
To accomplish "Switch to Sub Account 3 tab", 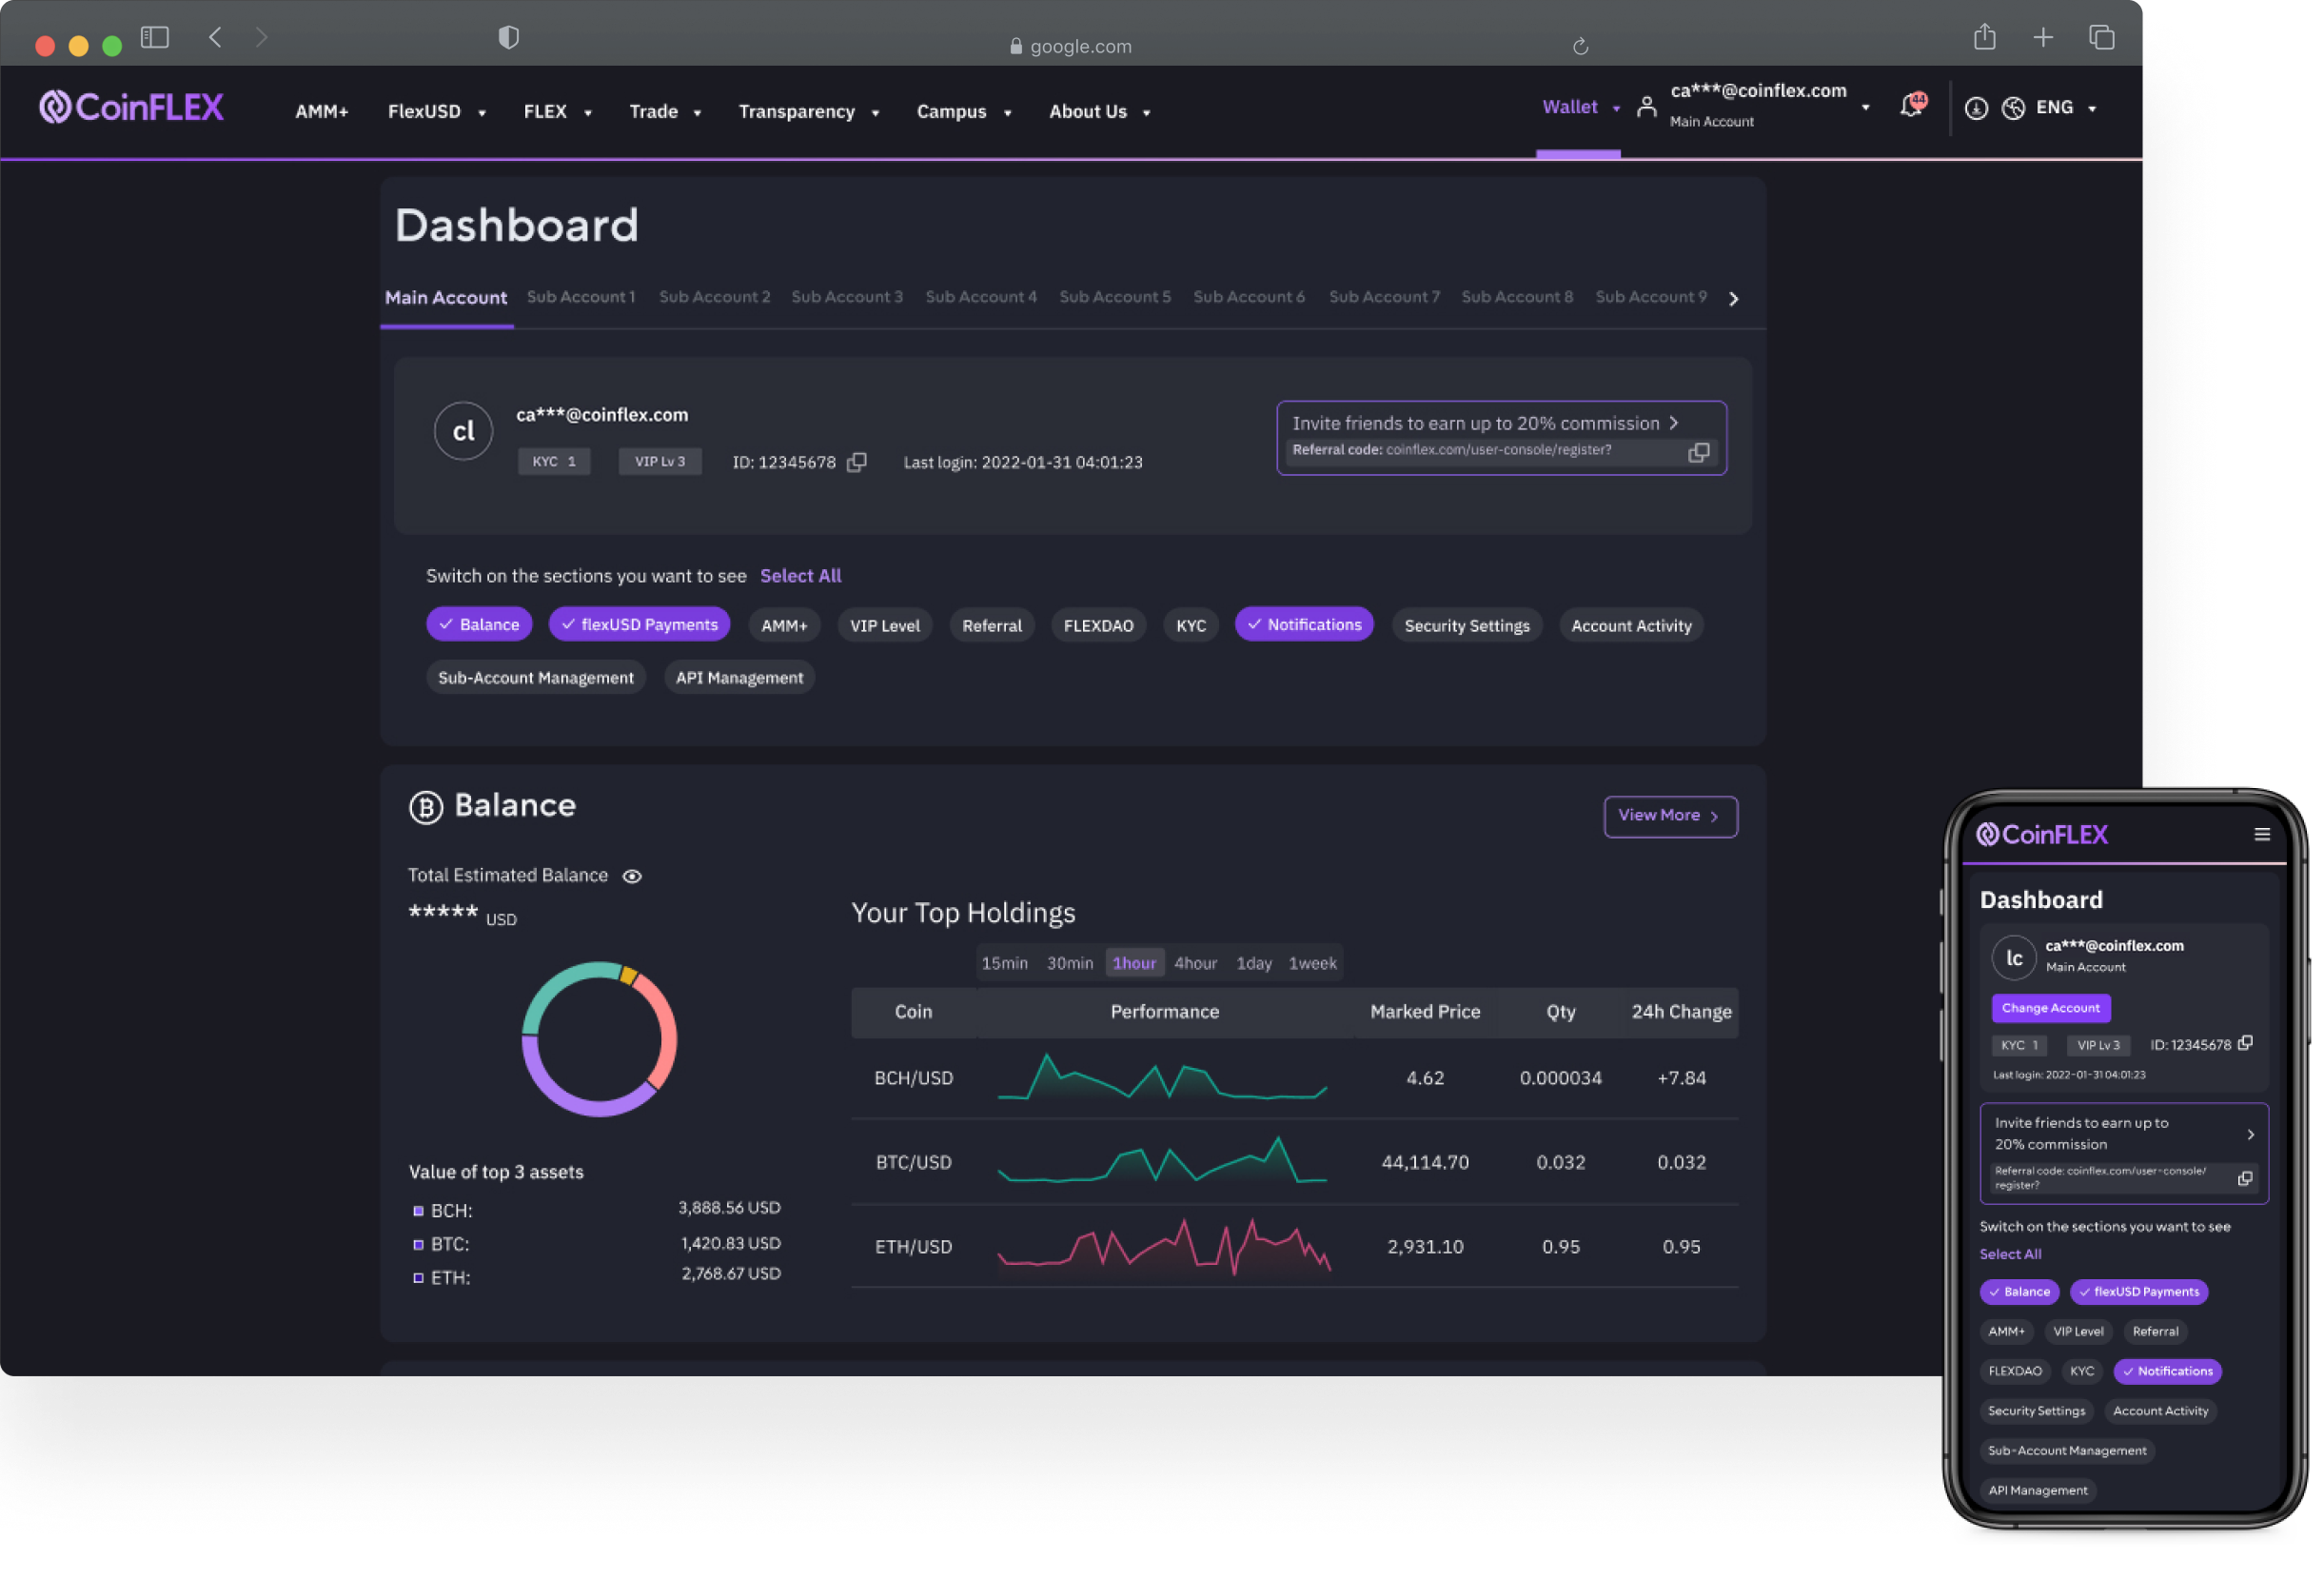I will click(846, 297).
